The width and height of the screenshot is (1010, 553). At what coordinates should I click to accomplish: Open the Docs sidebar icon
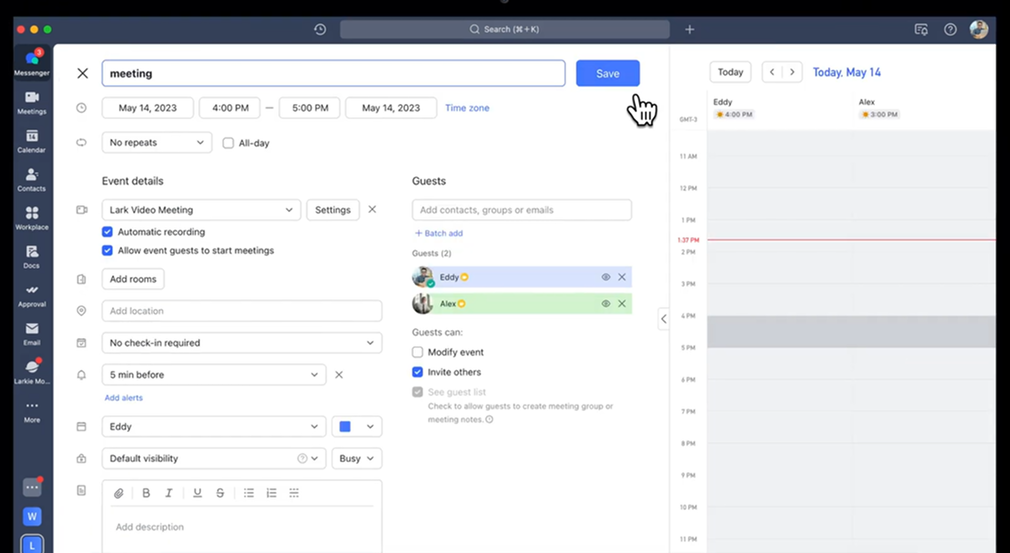click(32, 256)
